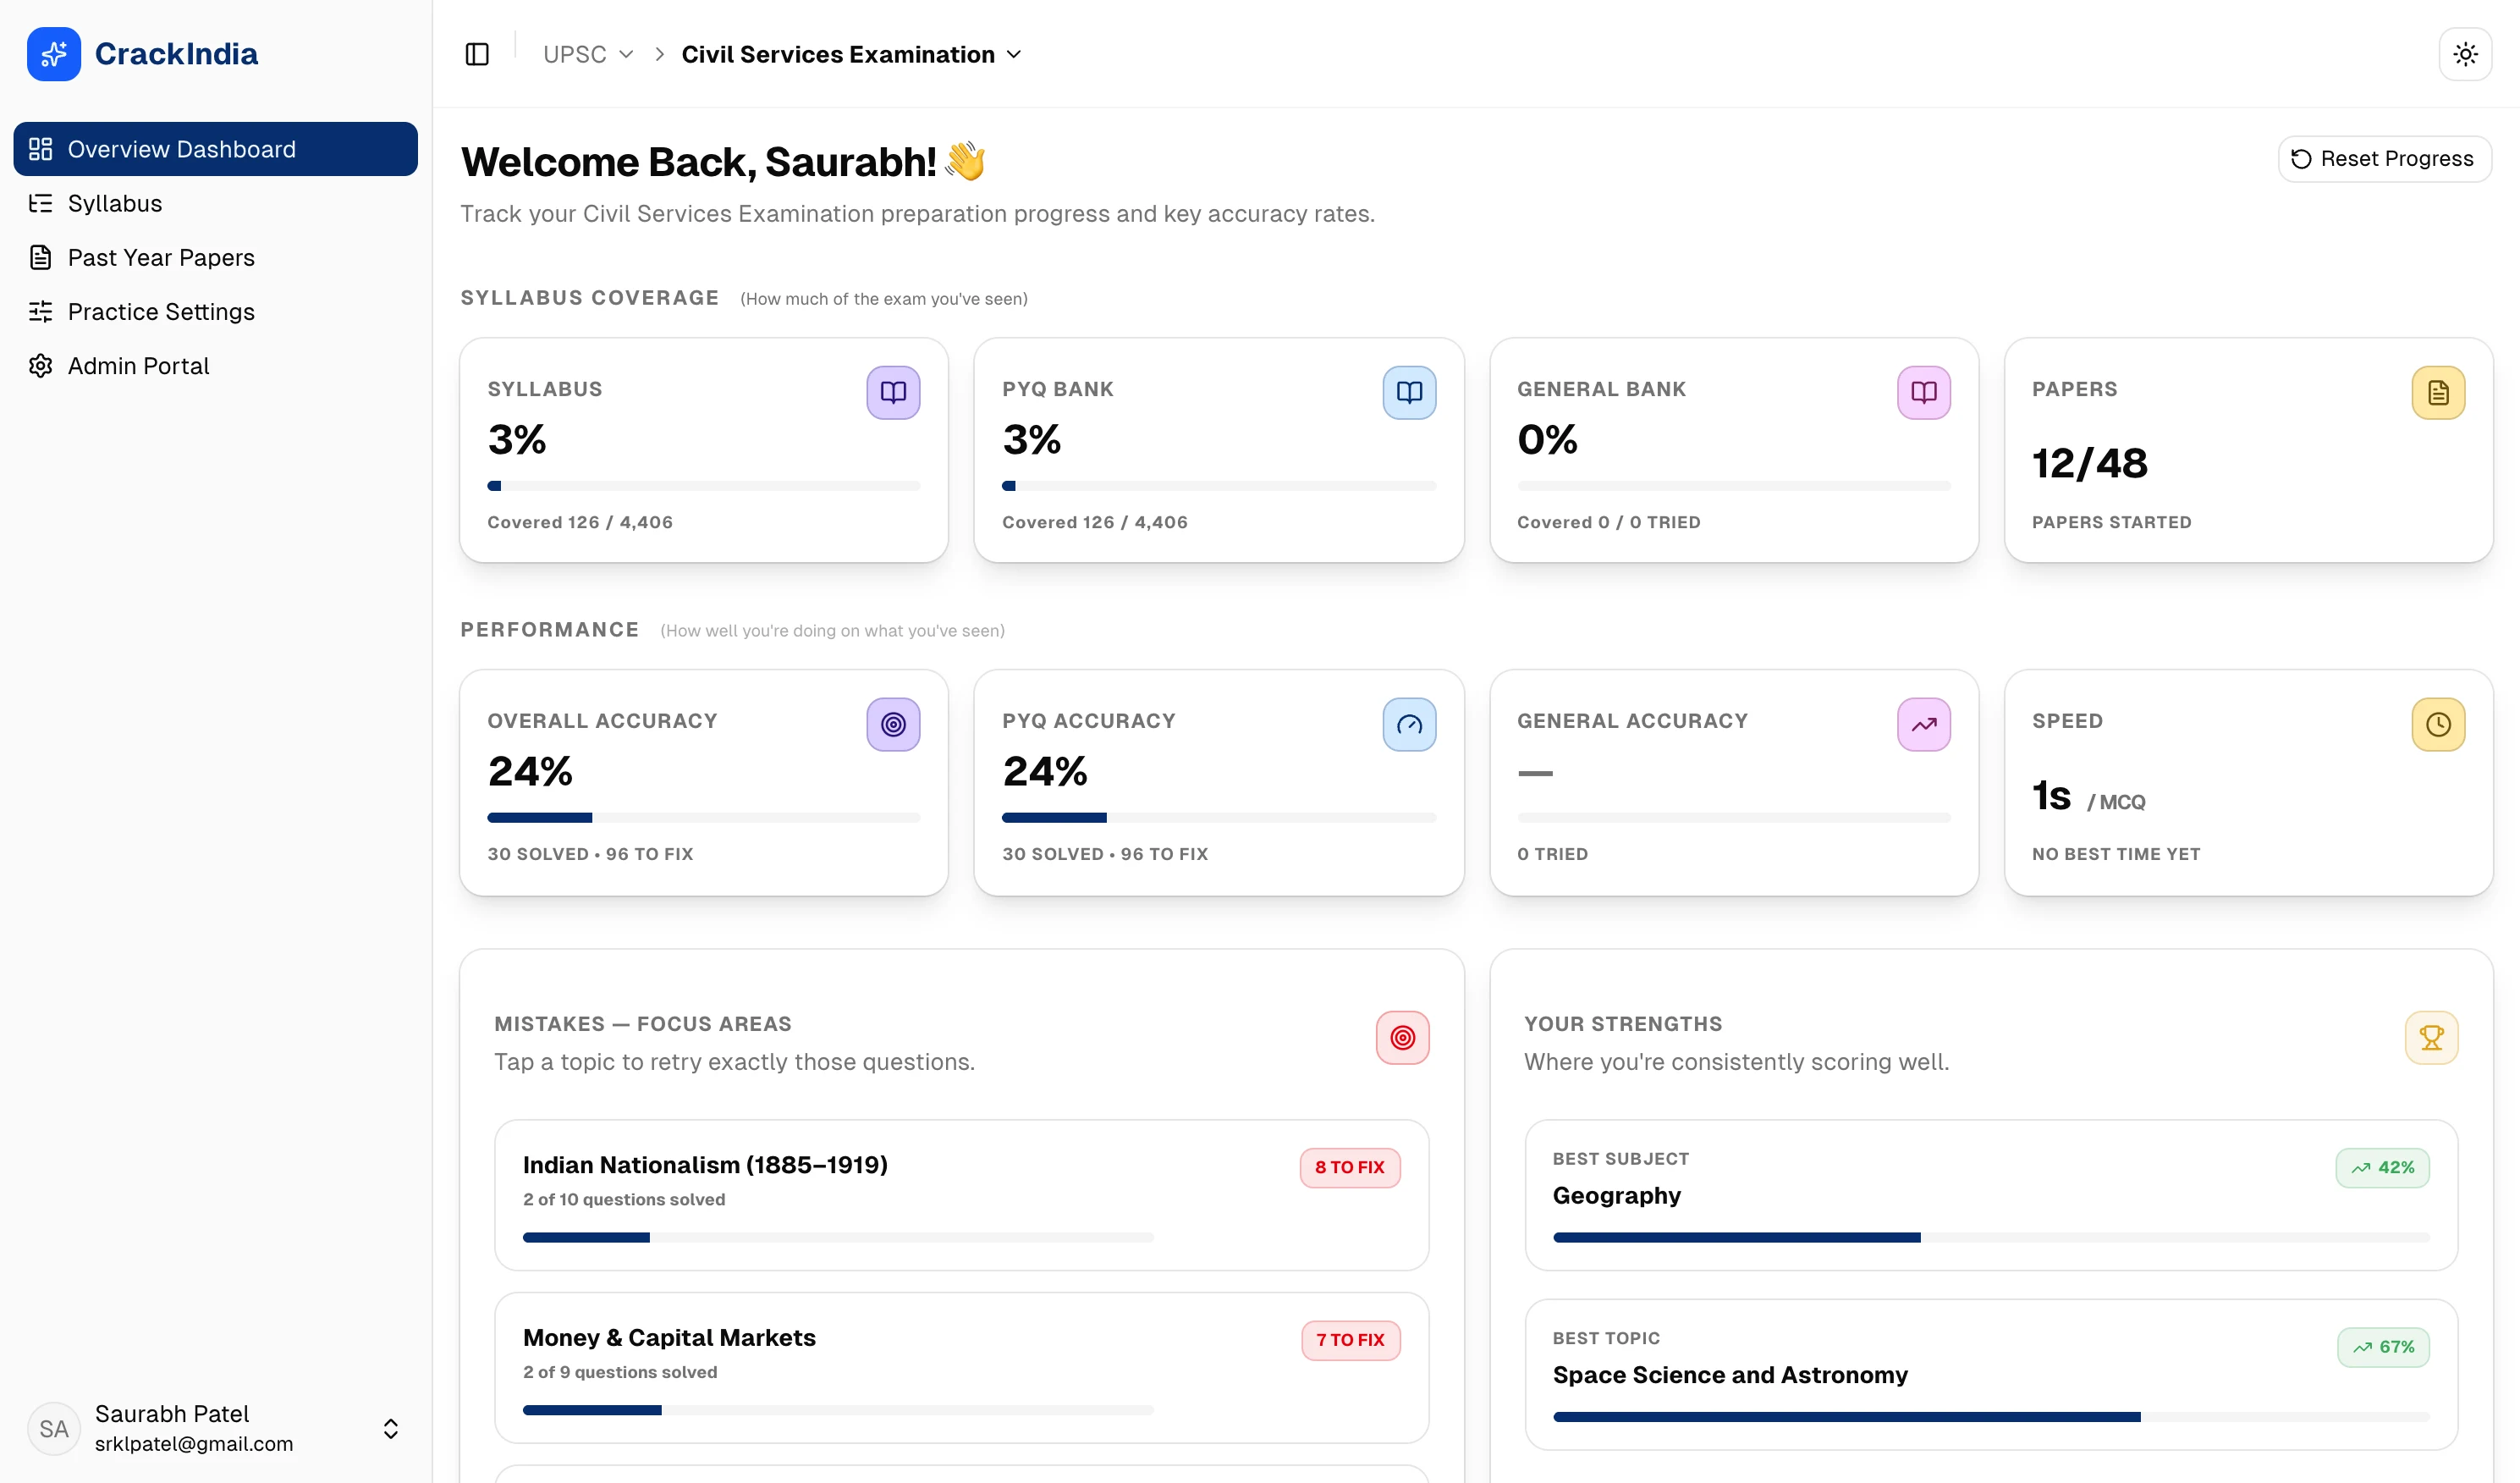Click the Reset Progress circular arrow icon
The width and height of the screenshot is (2520, 1483).
(2301, 159)
